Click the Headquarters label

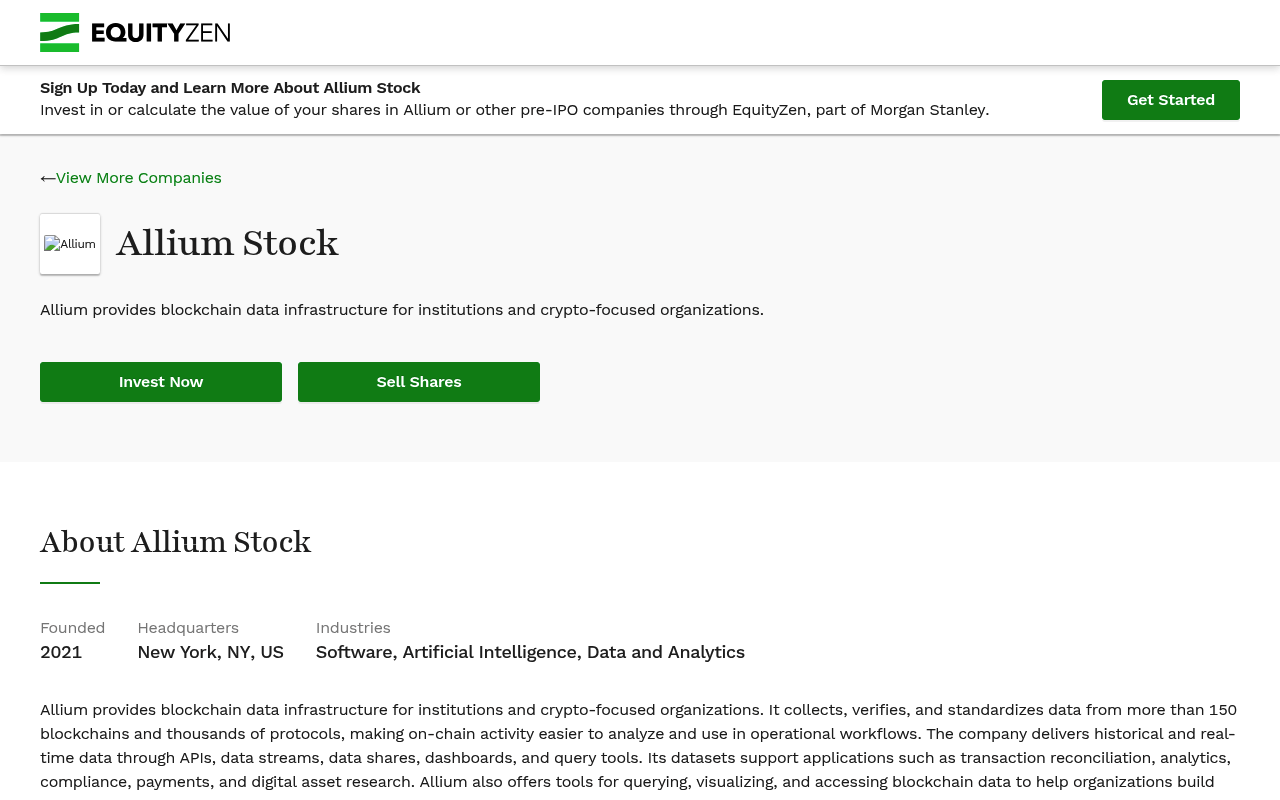coord(188,628)
